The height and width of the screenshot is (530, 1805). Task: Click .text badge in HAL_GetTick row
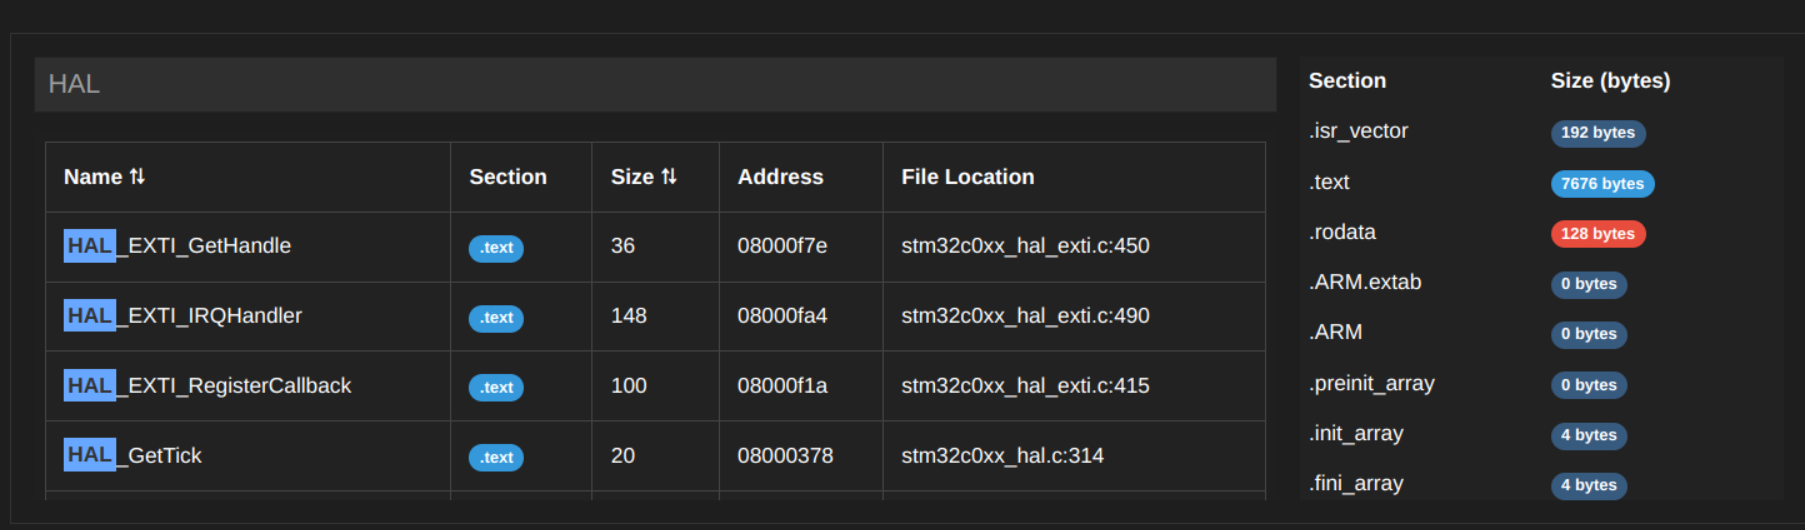click(496, 458)
